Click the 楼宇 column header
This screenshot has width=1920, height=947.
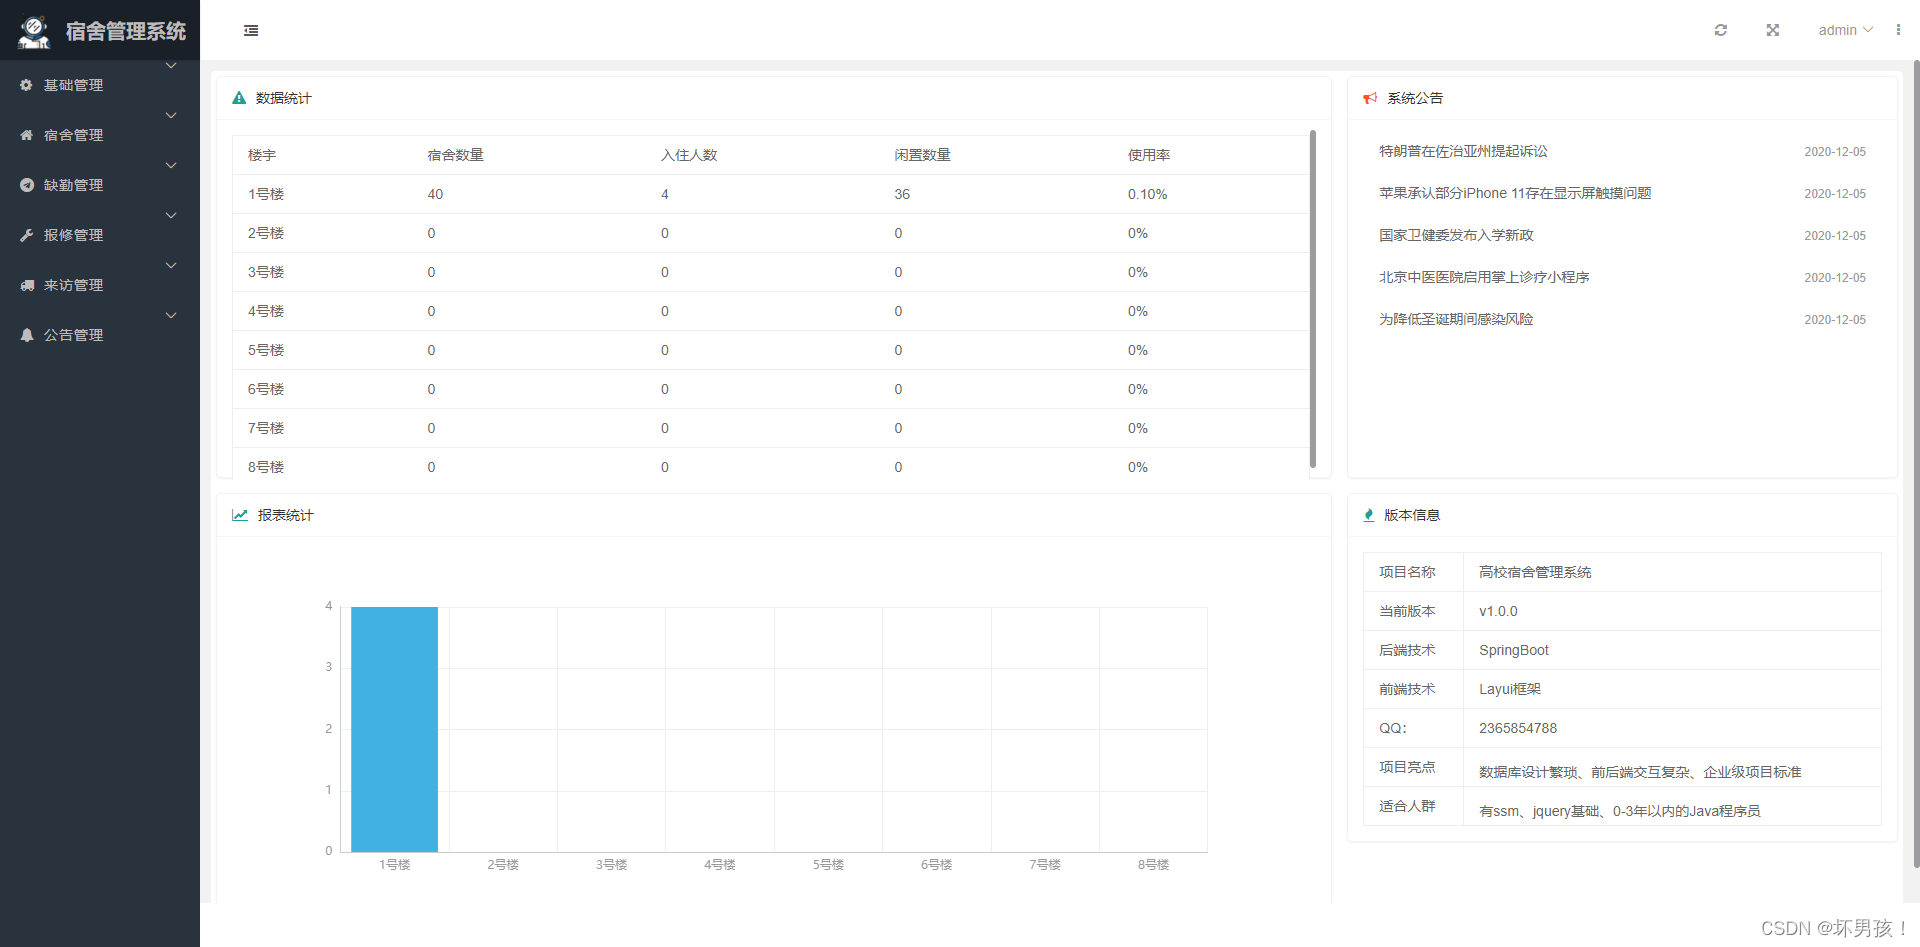[262, 155]
